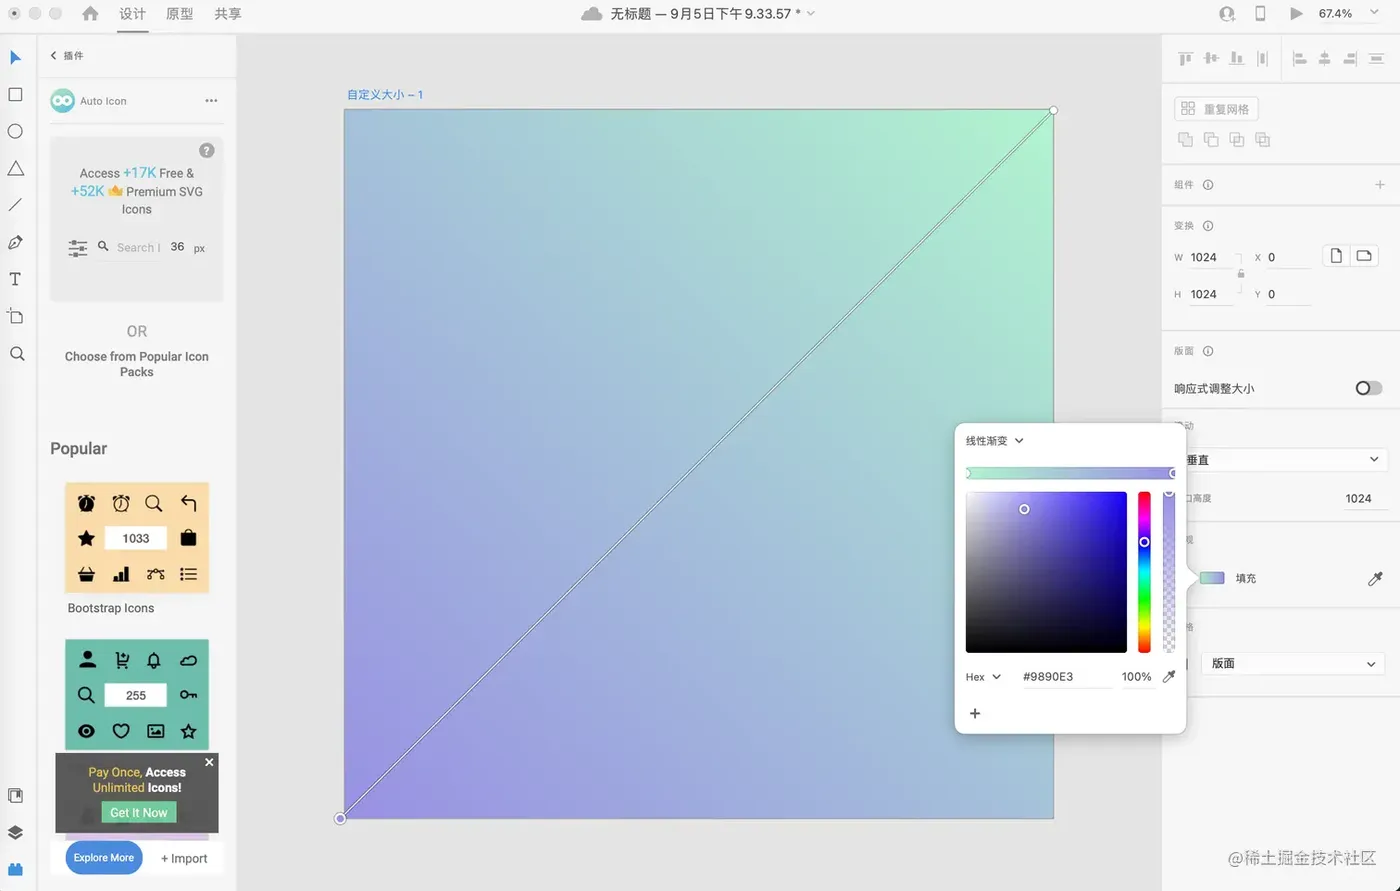1400x891 pixels.
Task: Open the 垂直 scrolling dropdown
Action: pos(1285,459)
